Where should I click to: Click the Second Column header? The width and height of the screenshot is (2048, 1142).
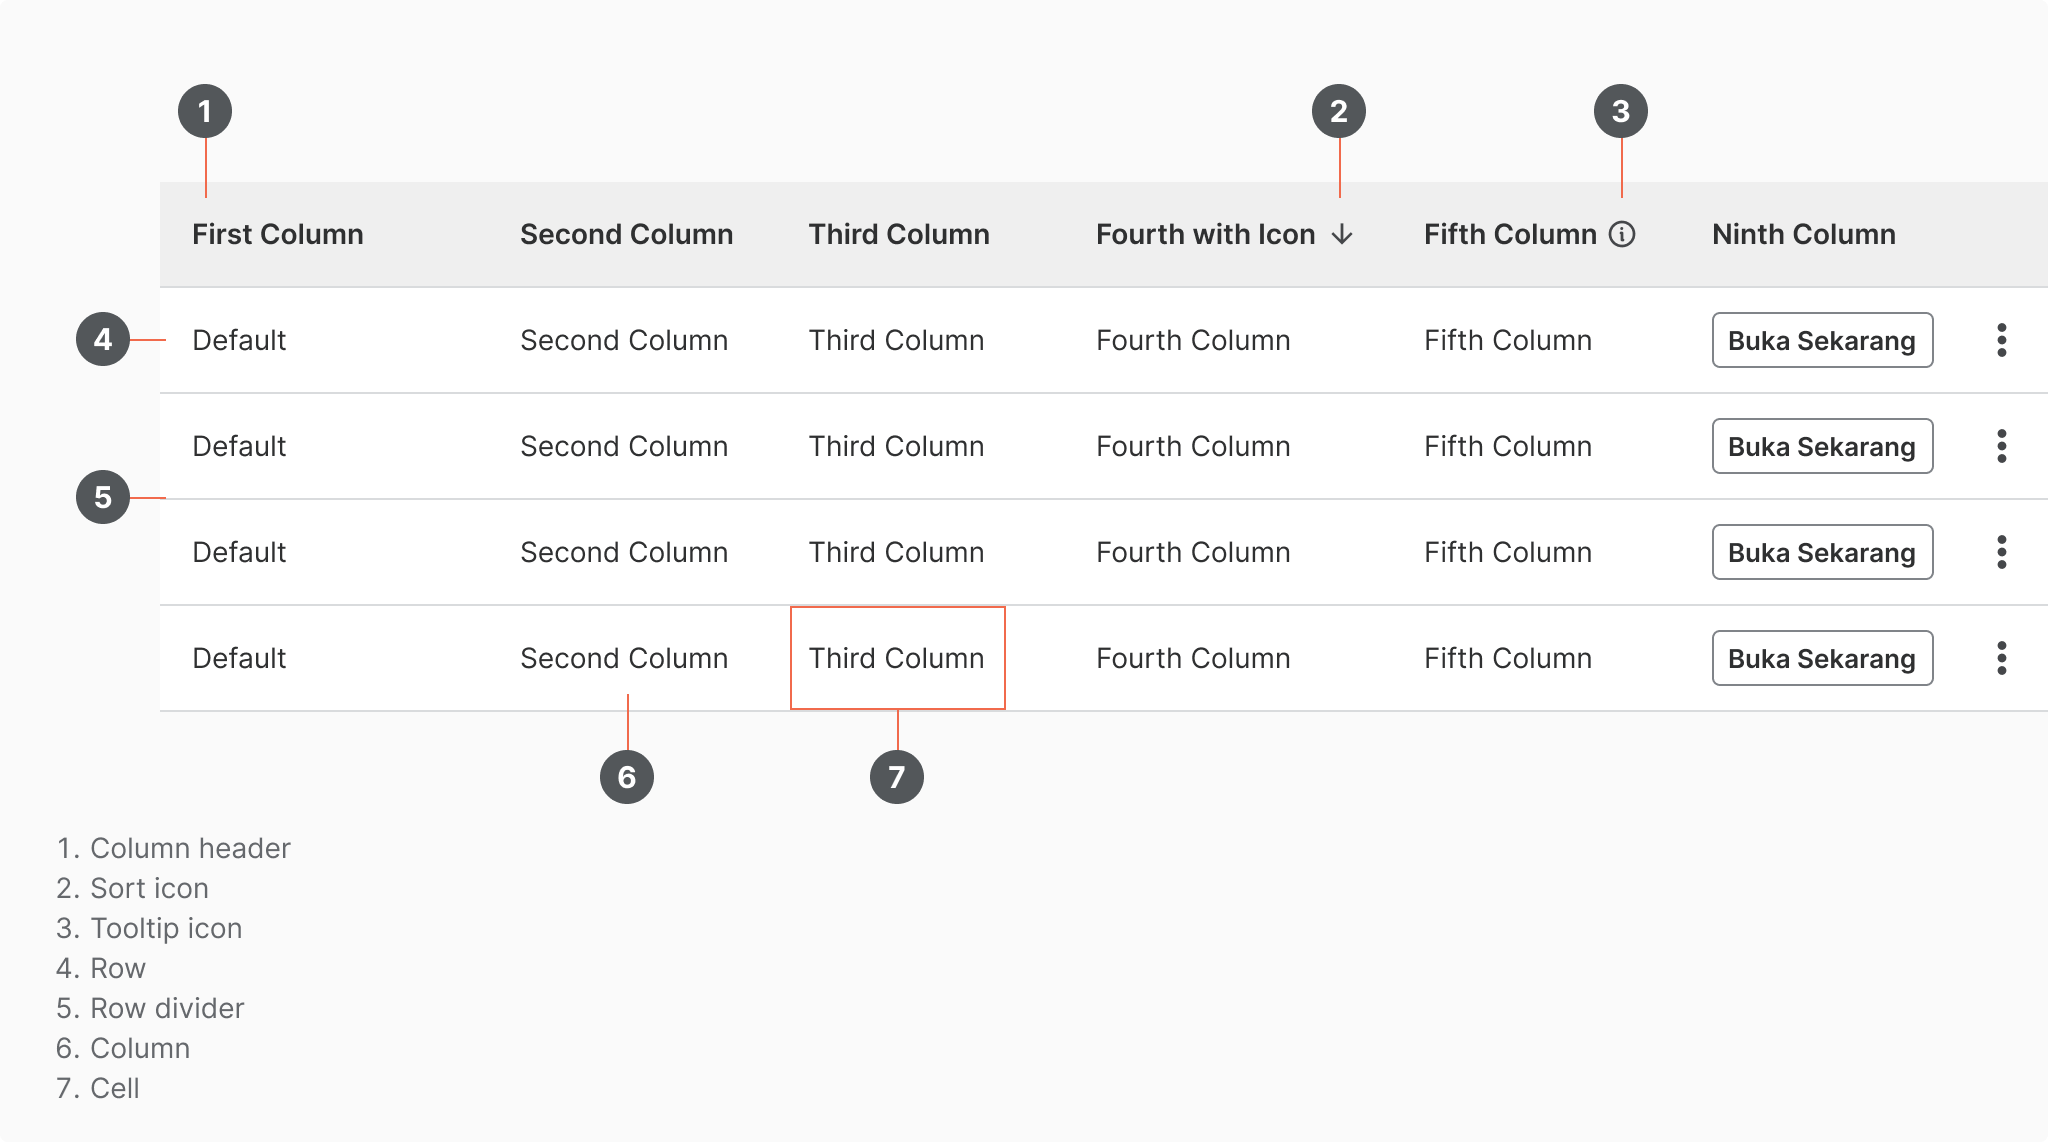[627, 234]
